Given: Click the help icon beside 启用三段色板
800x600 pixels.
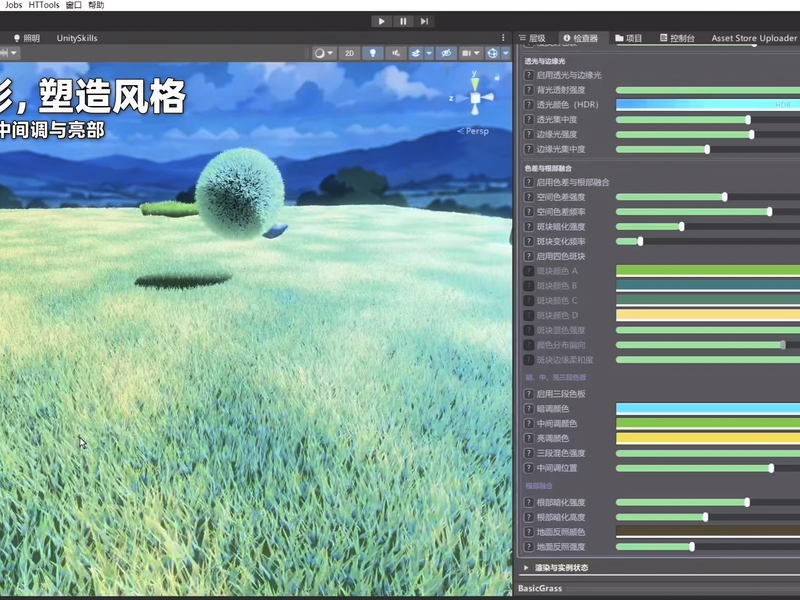Looking at the screenshot, I should (529, 394).
